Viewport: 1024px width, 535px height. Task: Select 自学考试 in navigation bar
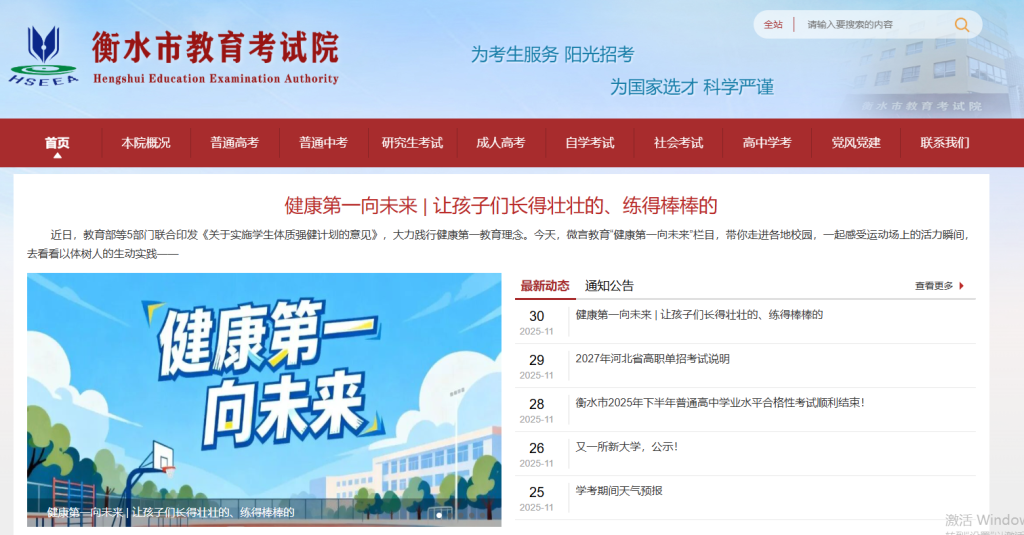[589, 142]
